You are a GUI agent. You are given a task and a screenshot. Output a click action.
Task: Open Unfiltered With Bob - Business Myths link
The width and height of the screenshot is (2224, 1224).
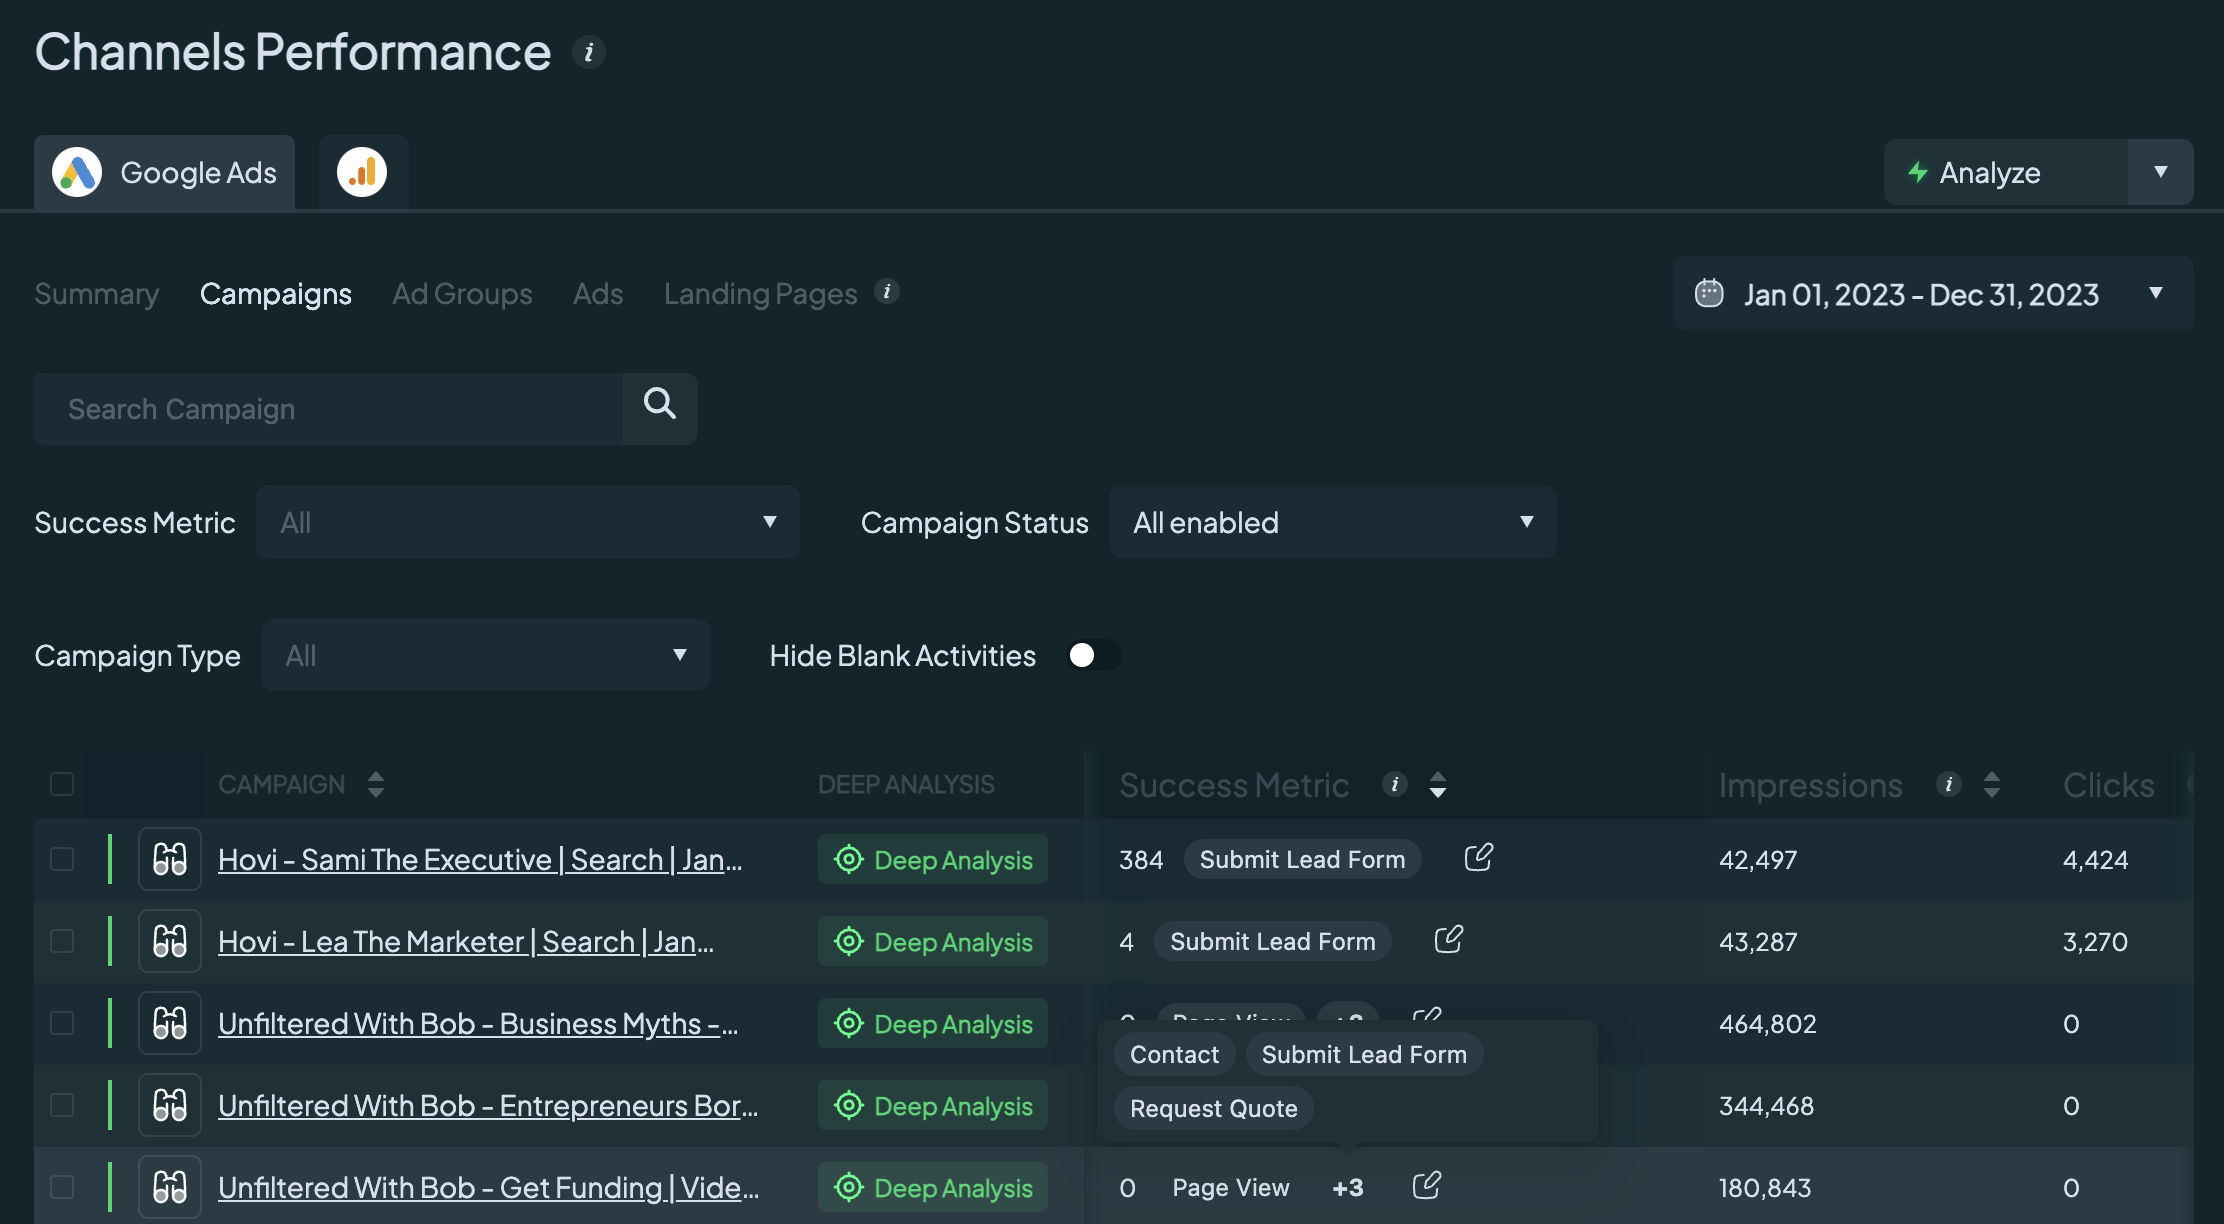tap(478, 1024)
